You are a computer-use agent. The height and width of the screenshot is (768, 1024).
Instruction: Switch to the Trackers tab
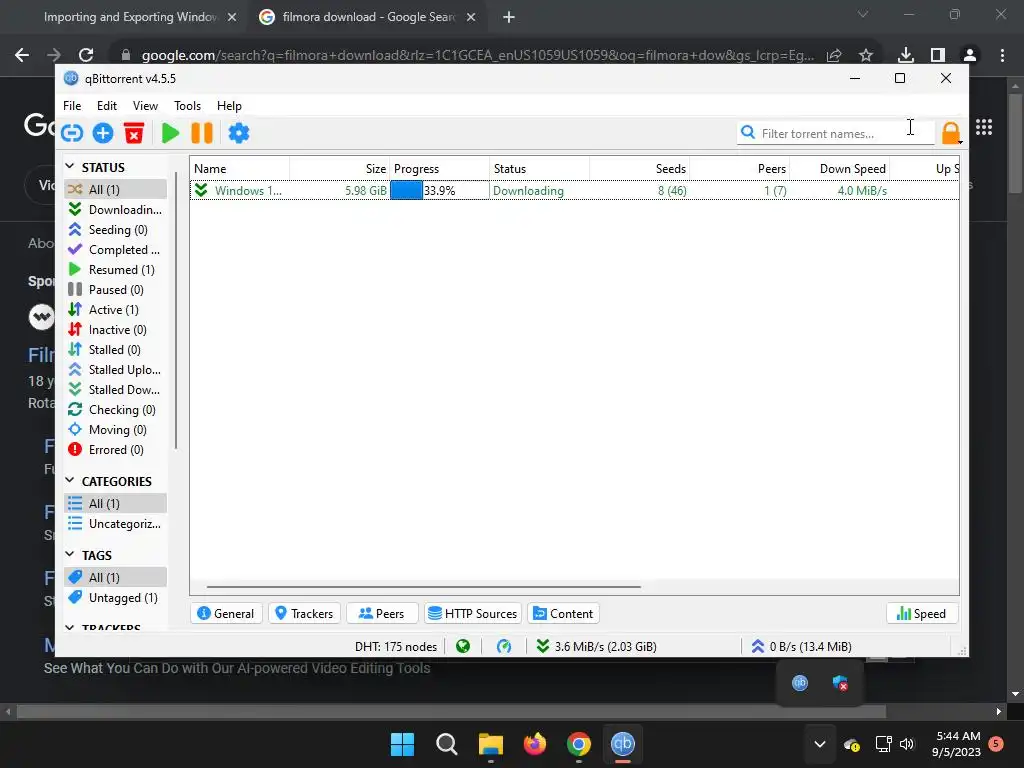point(304,614)
